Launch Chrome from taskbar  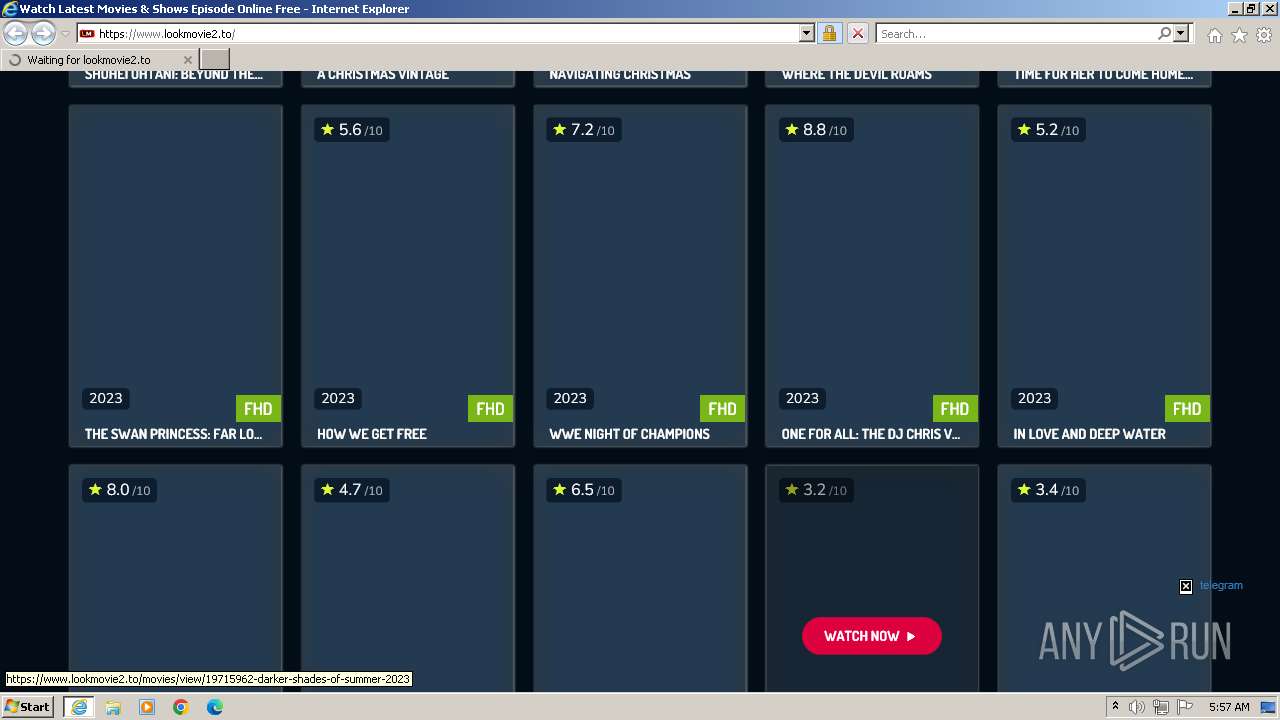(x=181, y=707)
